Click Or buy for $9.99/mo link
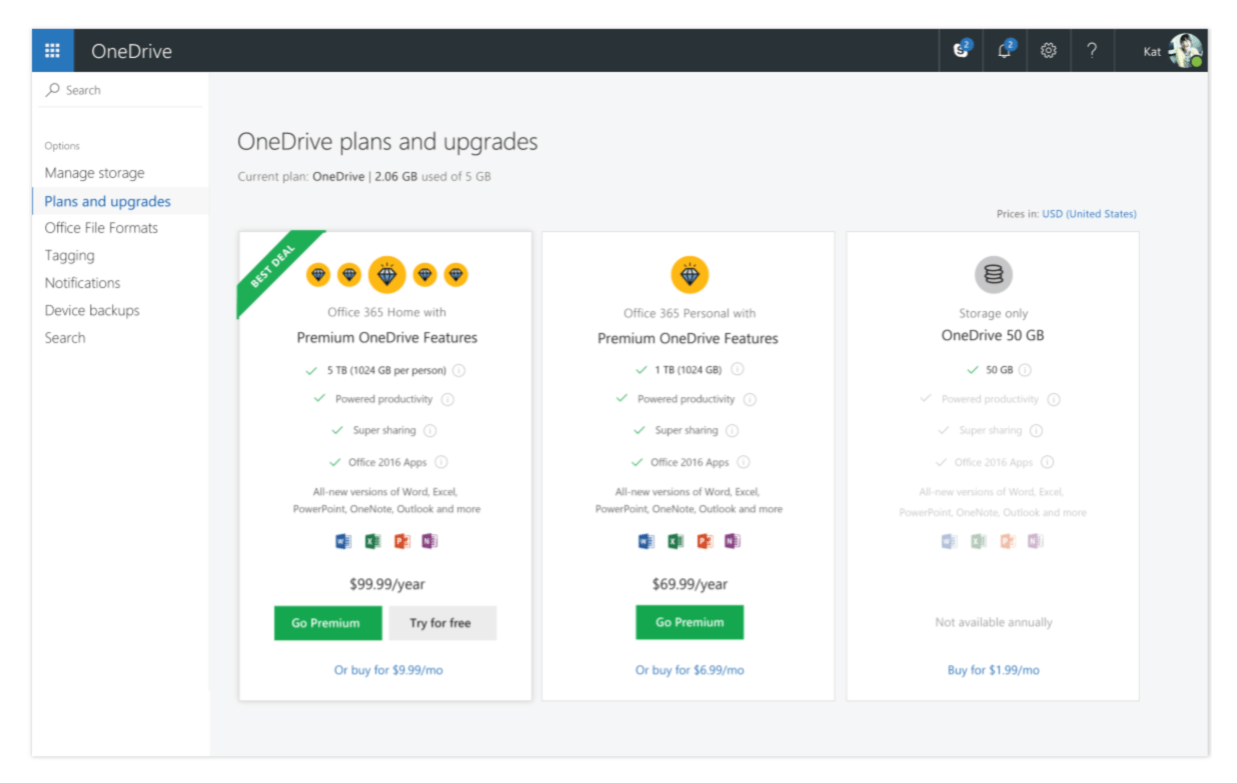The width and height of the screenshot is (1237, 783). (388, 670)
